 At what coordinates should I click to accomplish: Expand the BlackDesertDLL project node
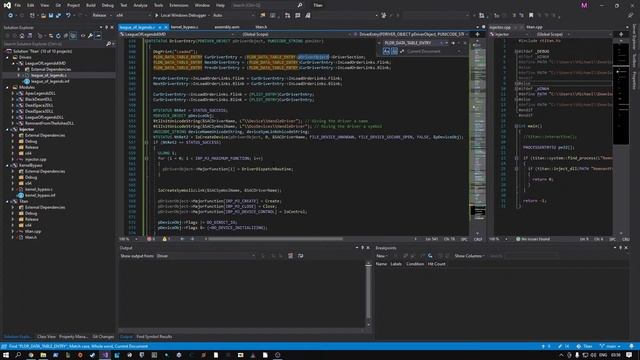[13, 99]
